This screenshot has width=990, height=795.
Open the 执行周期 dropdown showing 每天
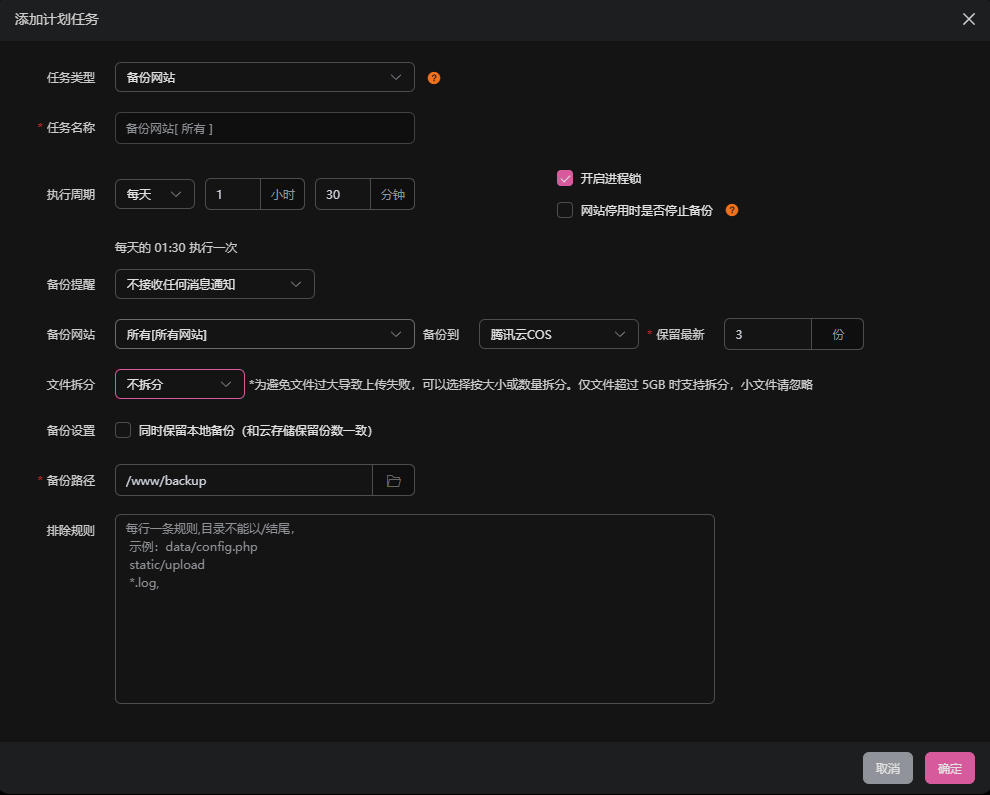(154, 194)
